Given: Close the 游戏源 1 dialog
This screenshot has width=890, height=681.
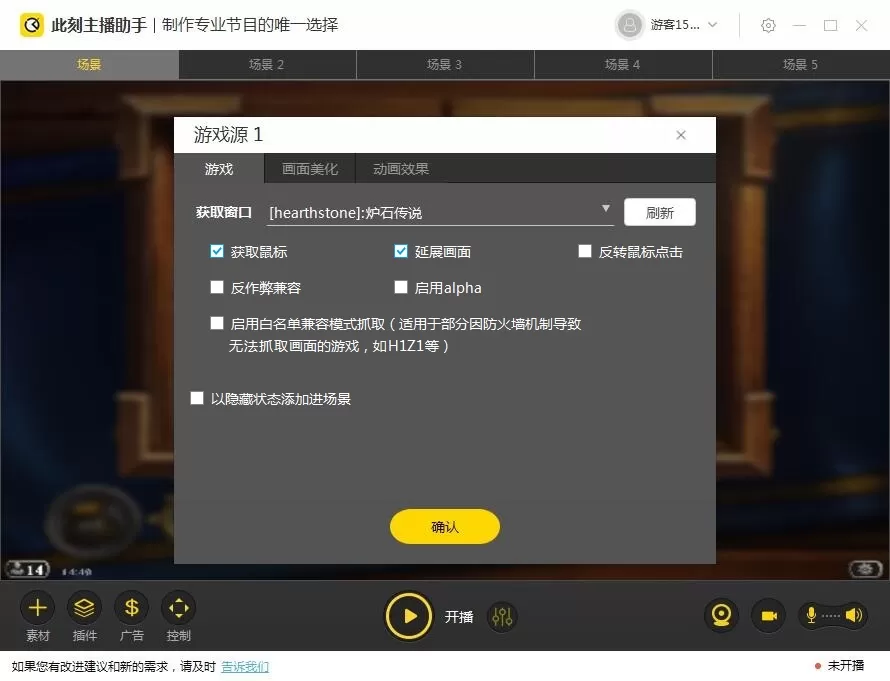Looking at the screenshot, I should (681, 135).
